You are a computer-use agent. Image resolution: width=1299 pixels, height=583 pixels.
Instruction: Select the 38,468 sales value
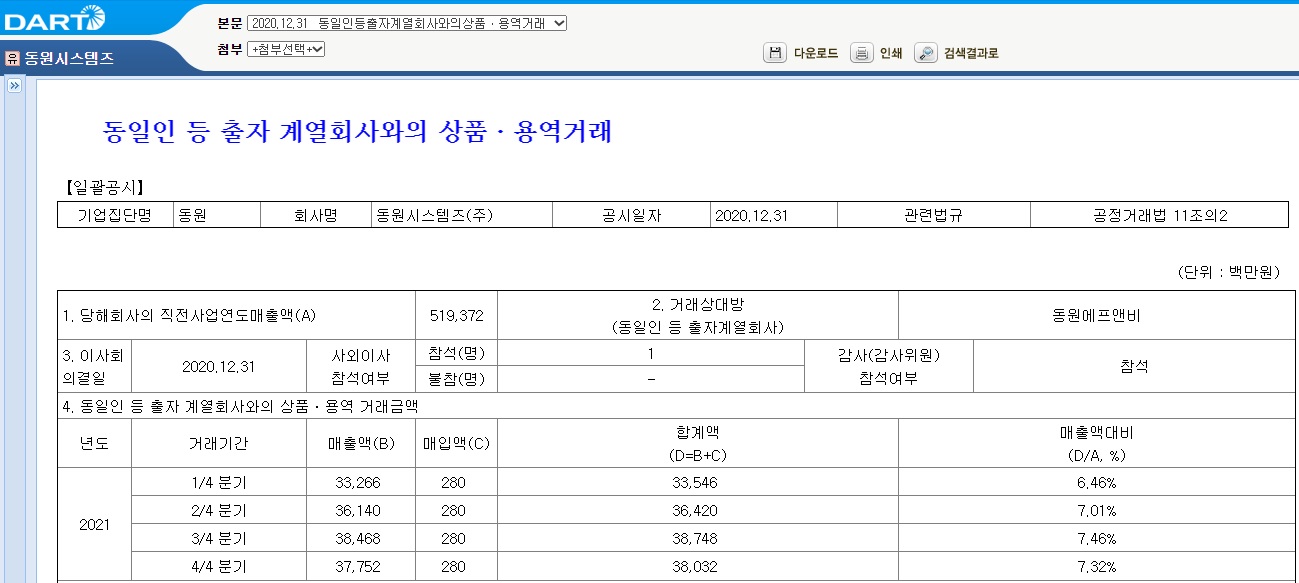361,538
